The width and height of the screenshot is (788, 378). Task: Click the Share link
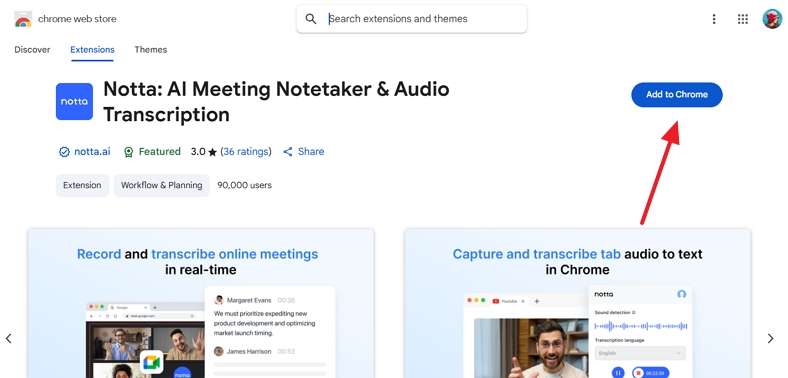coord(304,152)
